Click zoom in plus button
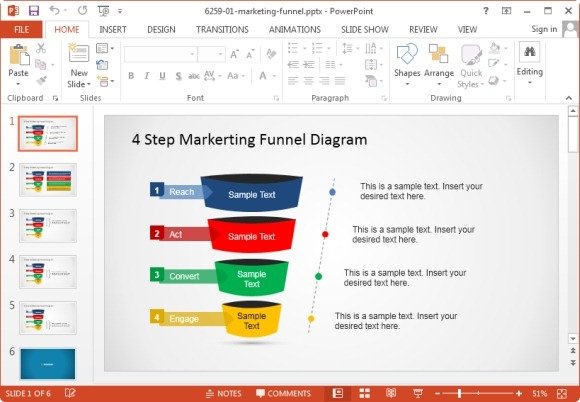The image size is (580, 402). (x=519, y=393)
